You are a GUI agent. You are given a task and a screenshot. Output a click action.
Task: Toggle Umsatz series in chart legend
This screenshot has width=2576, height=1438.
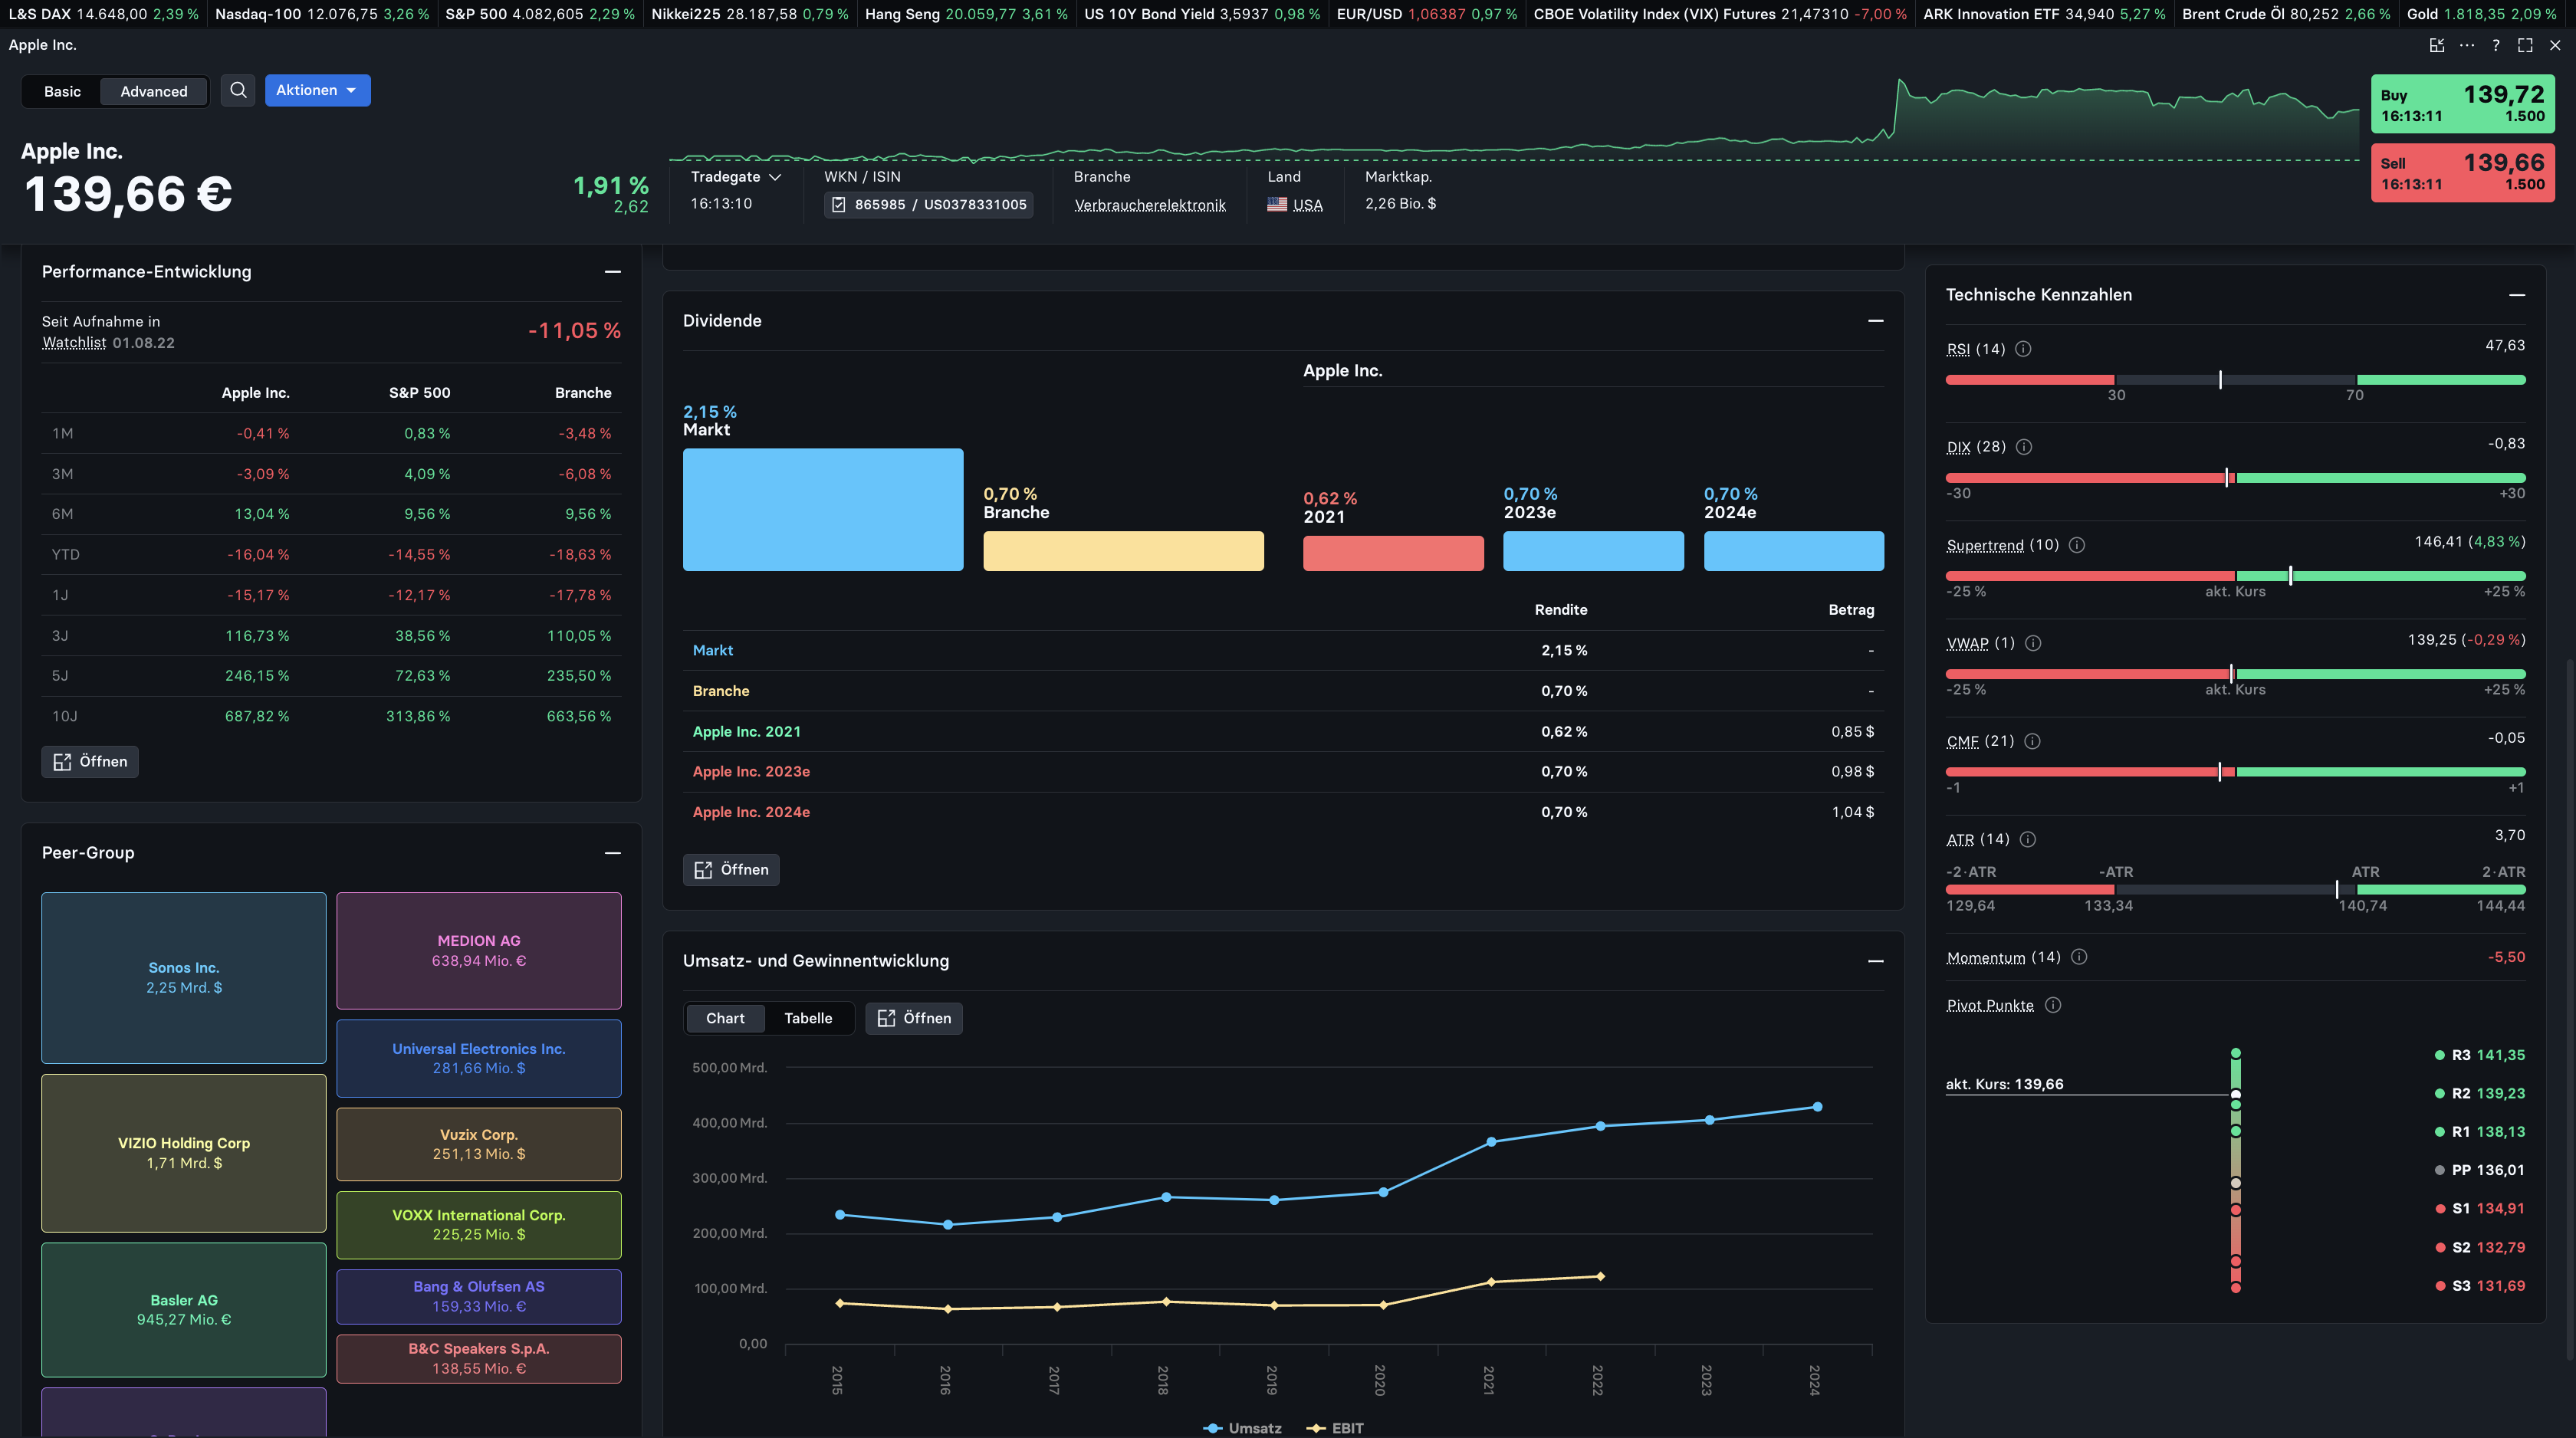point(1243,1427)
